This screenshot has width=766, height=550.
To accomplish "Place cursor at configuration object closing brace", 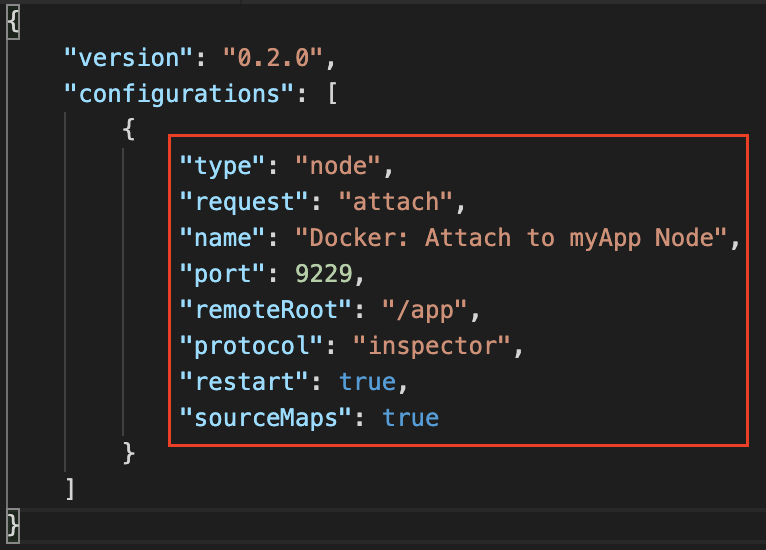I will tap(128, 453).
